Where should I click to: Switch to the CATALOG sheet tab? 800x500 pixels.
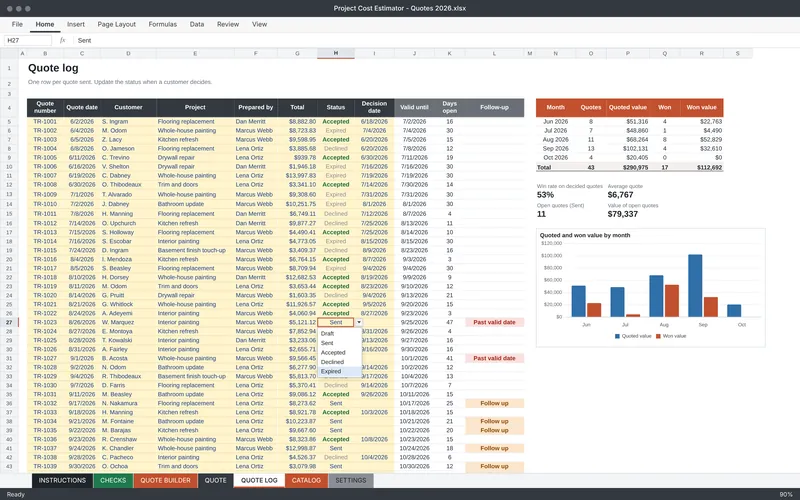[x=306, y=481]
